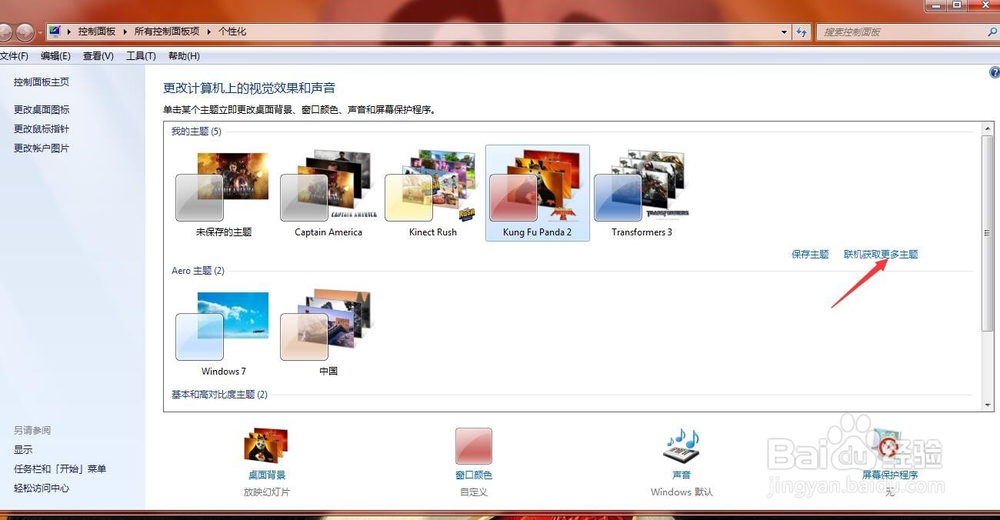Click the 联机获取更多主题 link
Screen dimensions: 1000x520
click(881, 254)
